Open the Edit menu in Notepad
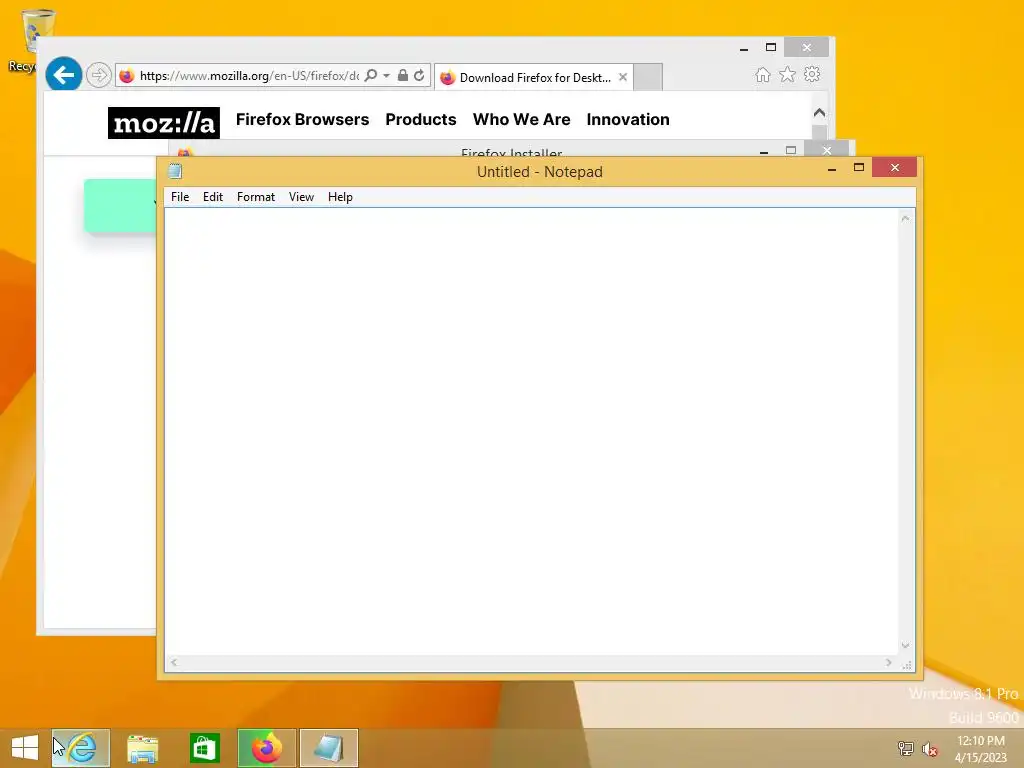 [213, 197]
